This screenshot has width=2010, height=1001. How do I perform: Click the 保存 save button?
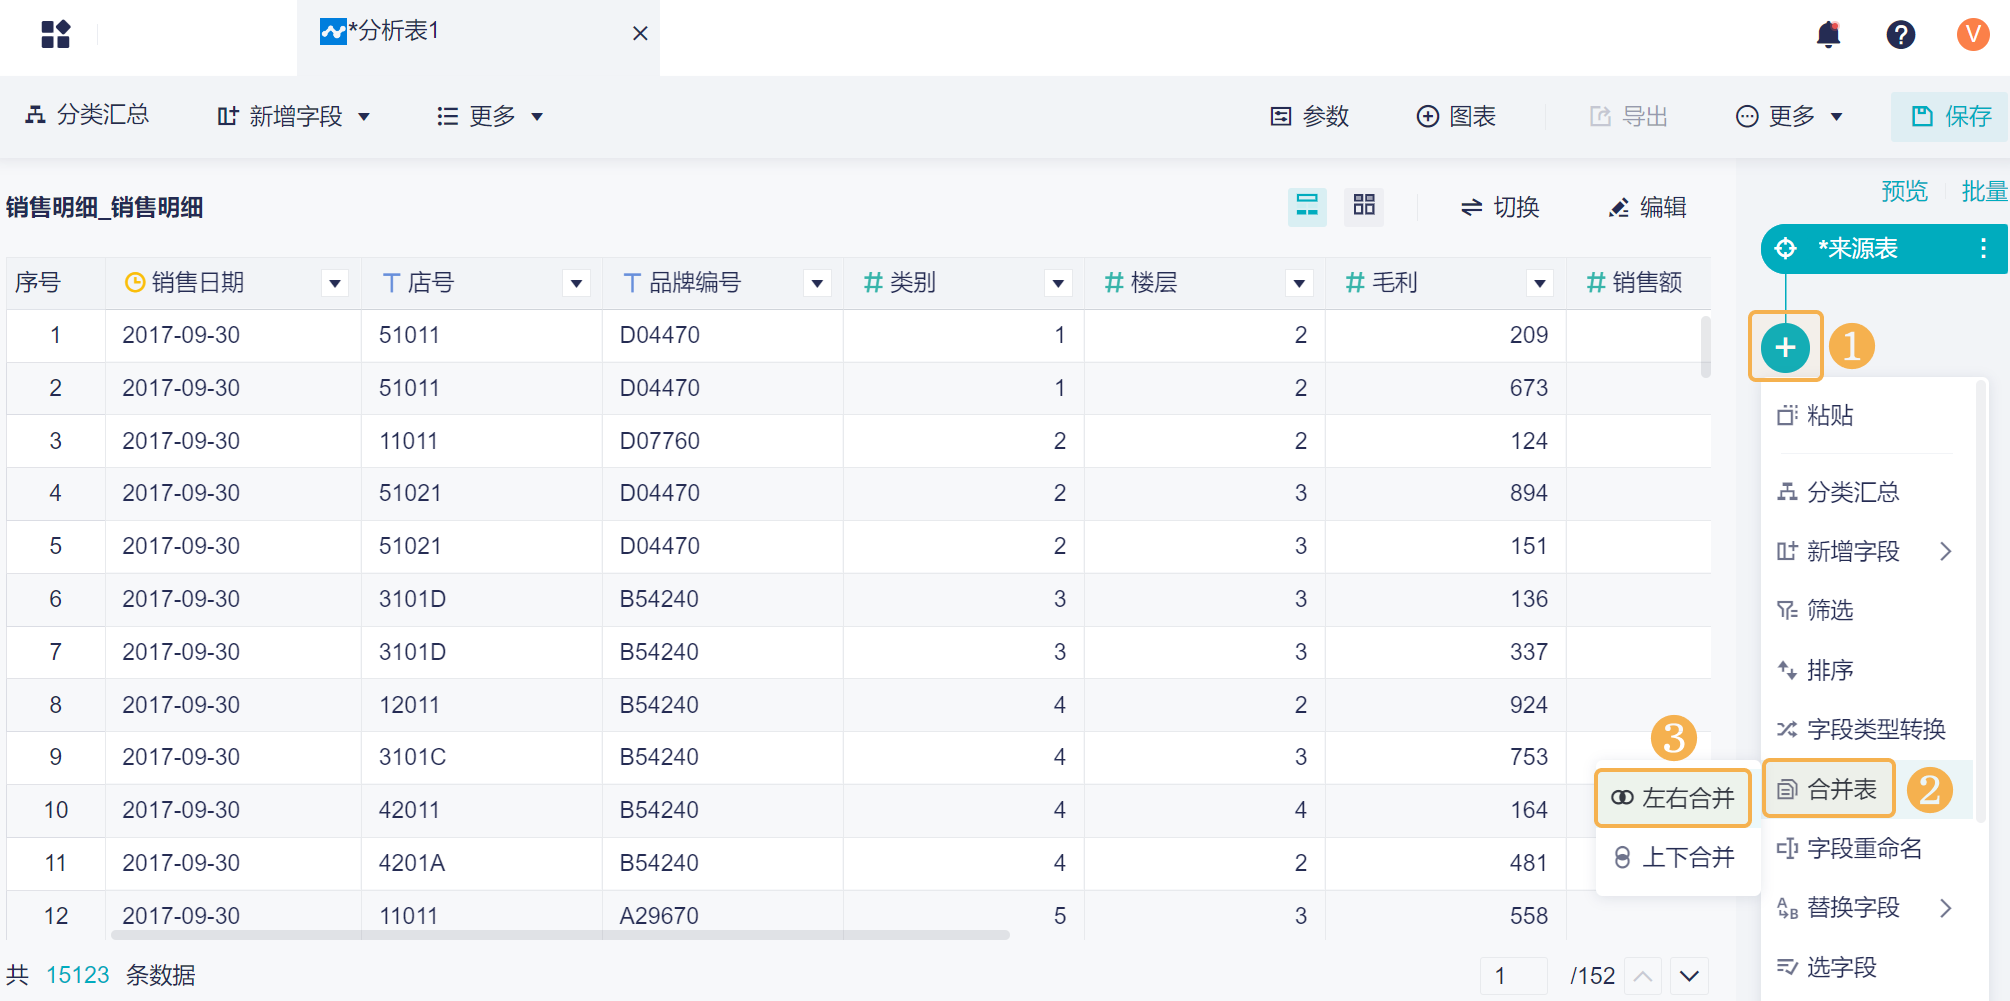pyautogui.click(x=1951, y=117)
